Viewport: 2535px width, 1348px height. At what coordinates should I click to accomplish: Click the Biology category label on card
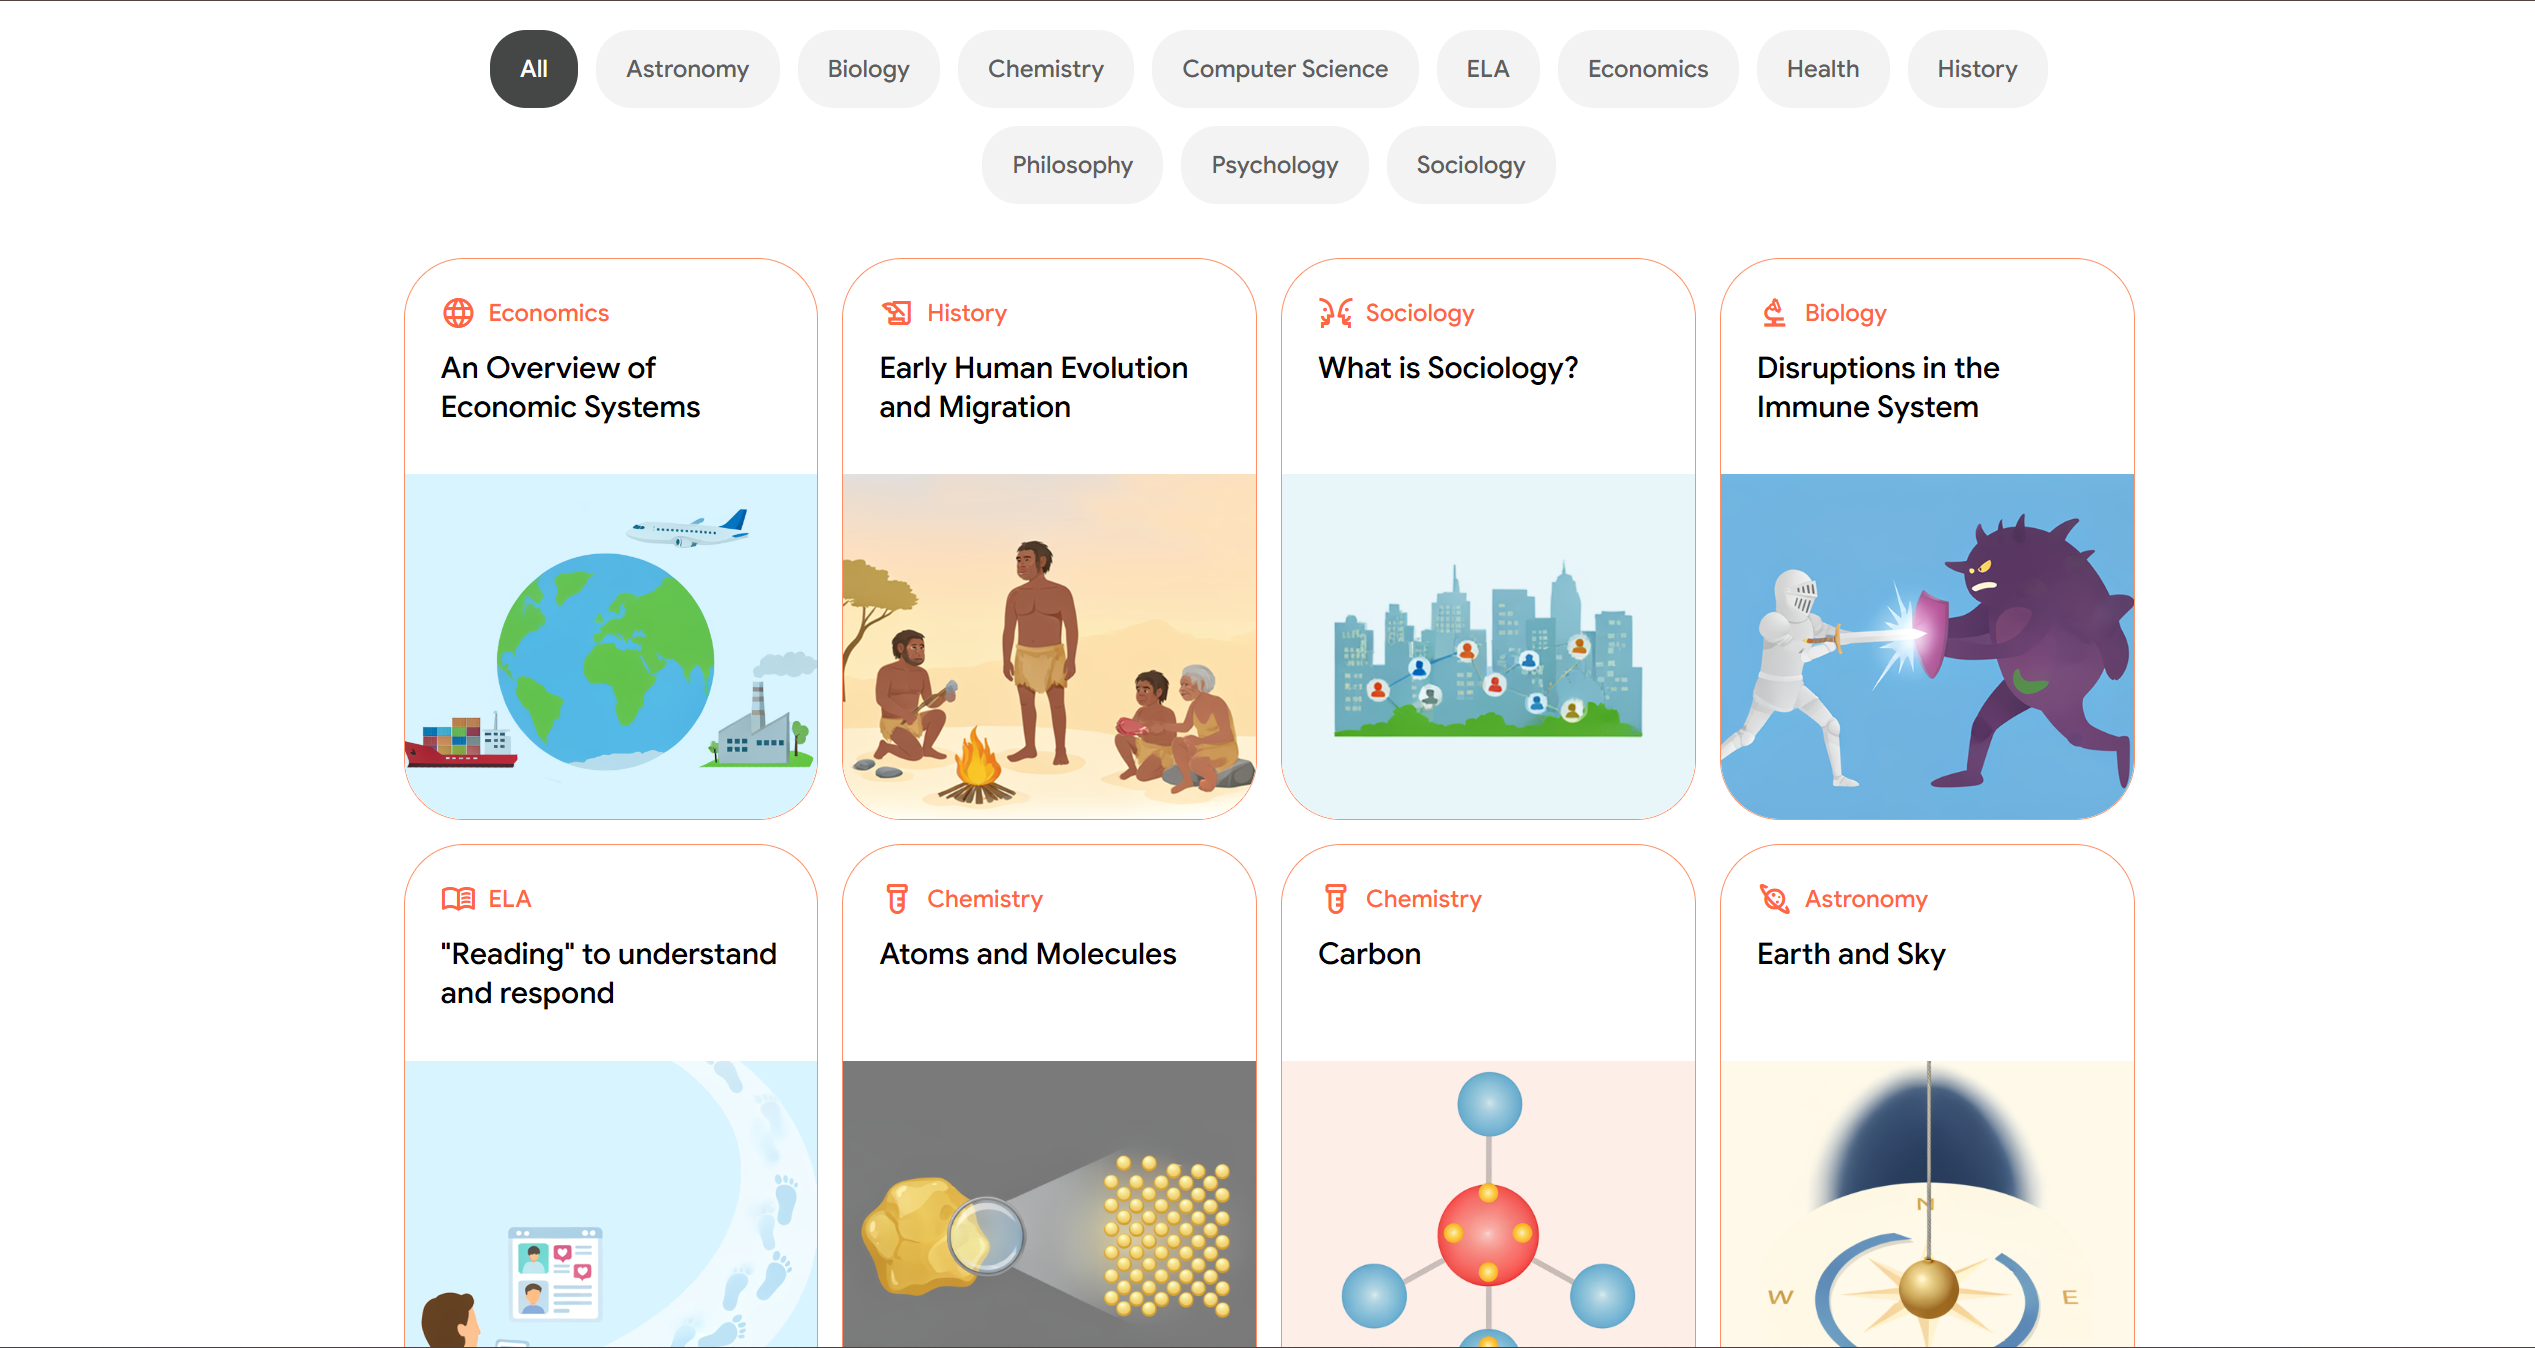tap(1845, 313)
